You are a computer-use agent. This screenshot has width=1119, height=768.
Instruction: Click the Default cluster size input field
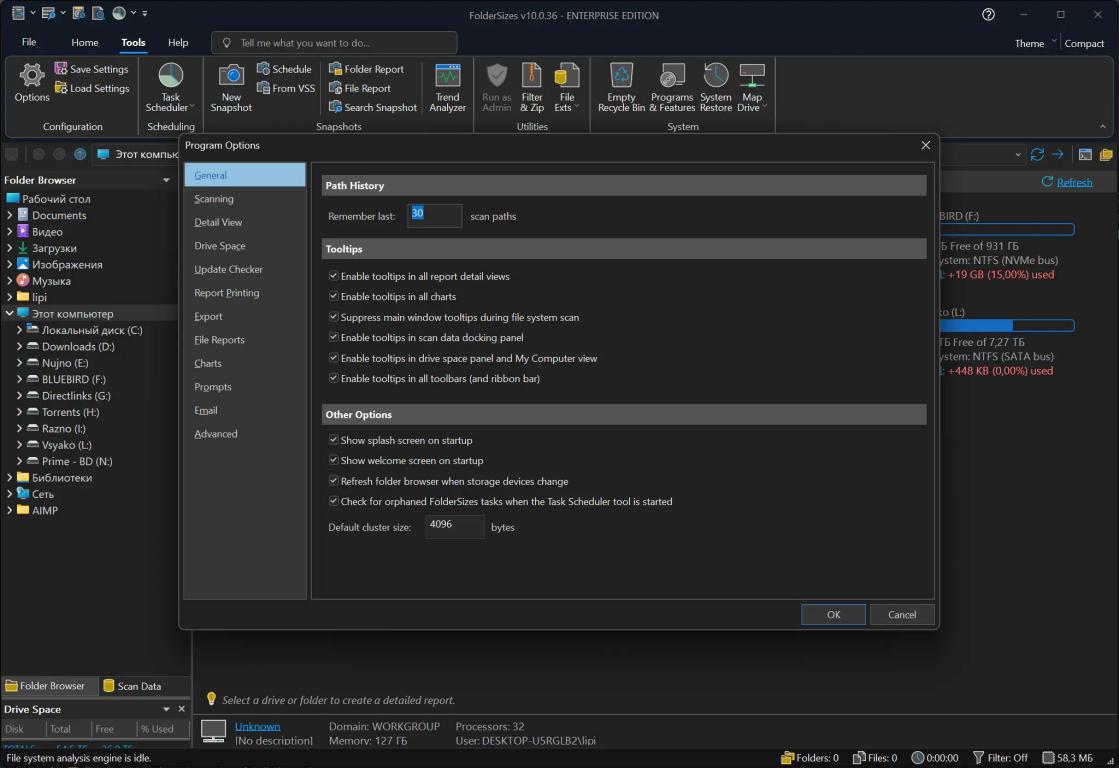454,526
